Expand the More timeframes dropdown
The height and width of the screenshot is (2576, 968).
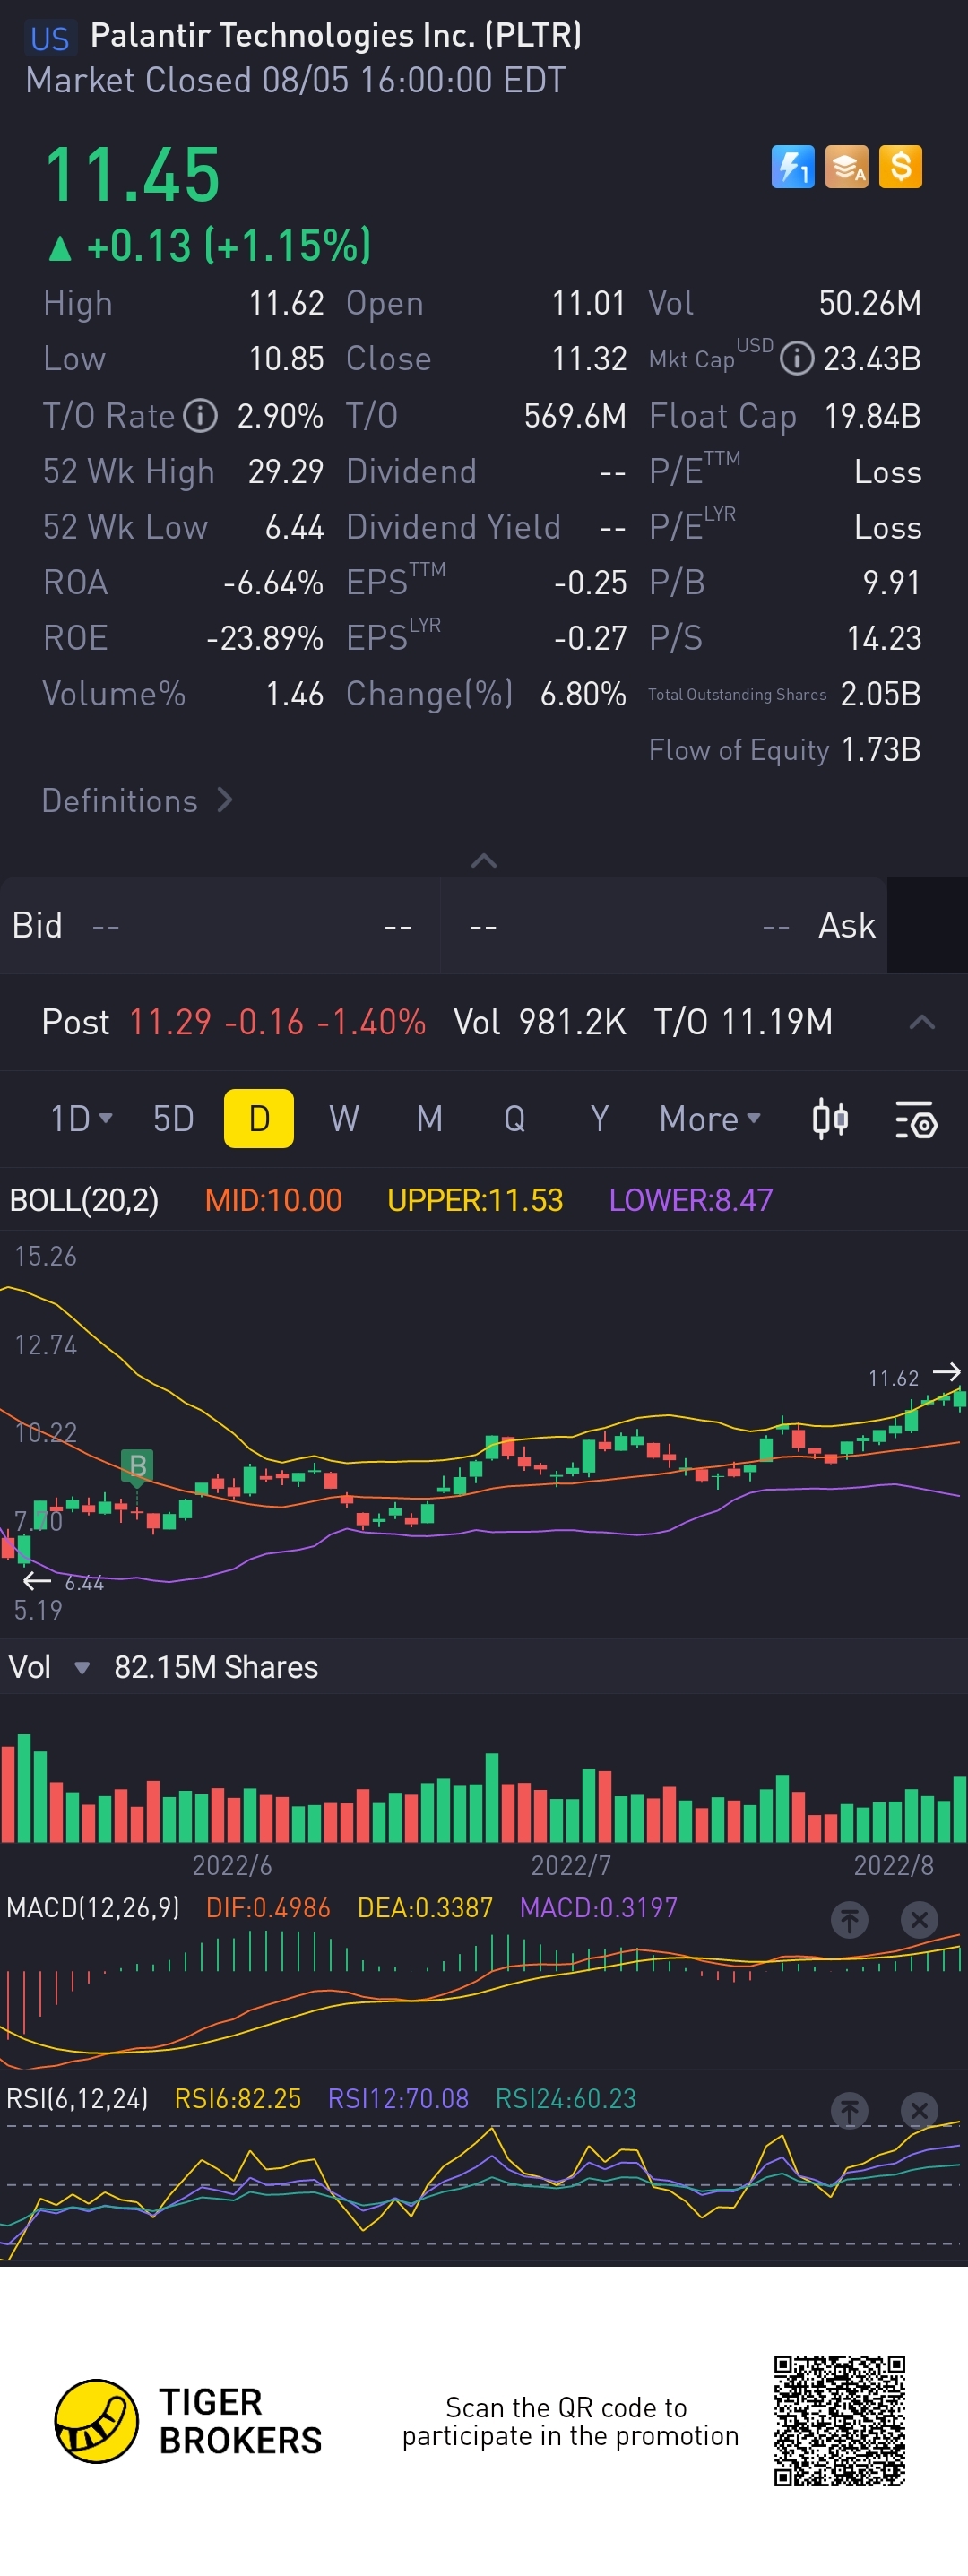[x=709, y=1119]
